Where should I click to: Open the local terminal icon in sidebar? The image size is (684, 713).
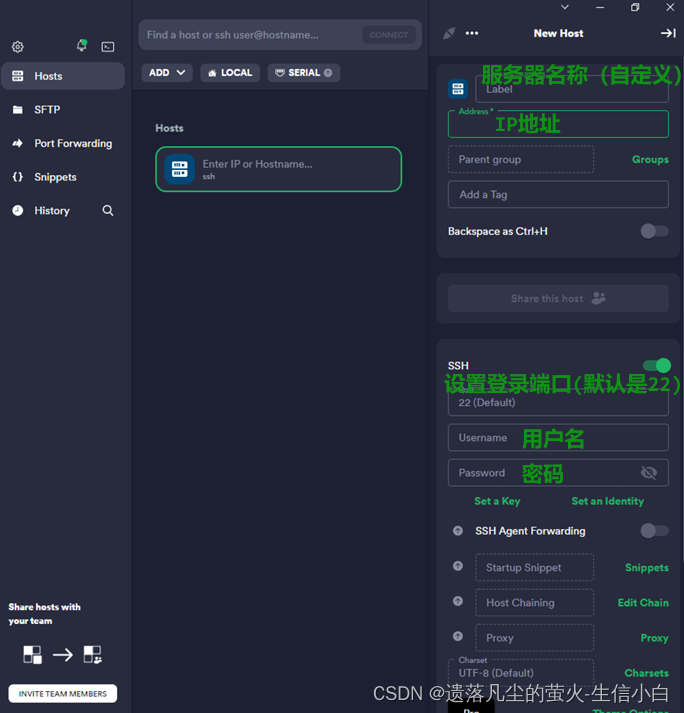coord(108,47)
